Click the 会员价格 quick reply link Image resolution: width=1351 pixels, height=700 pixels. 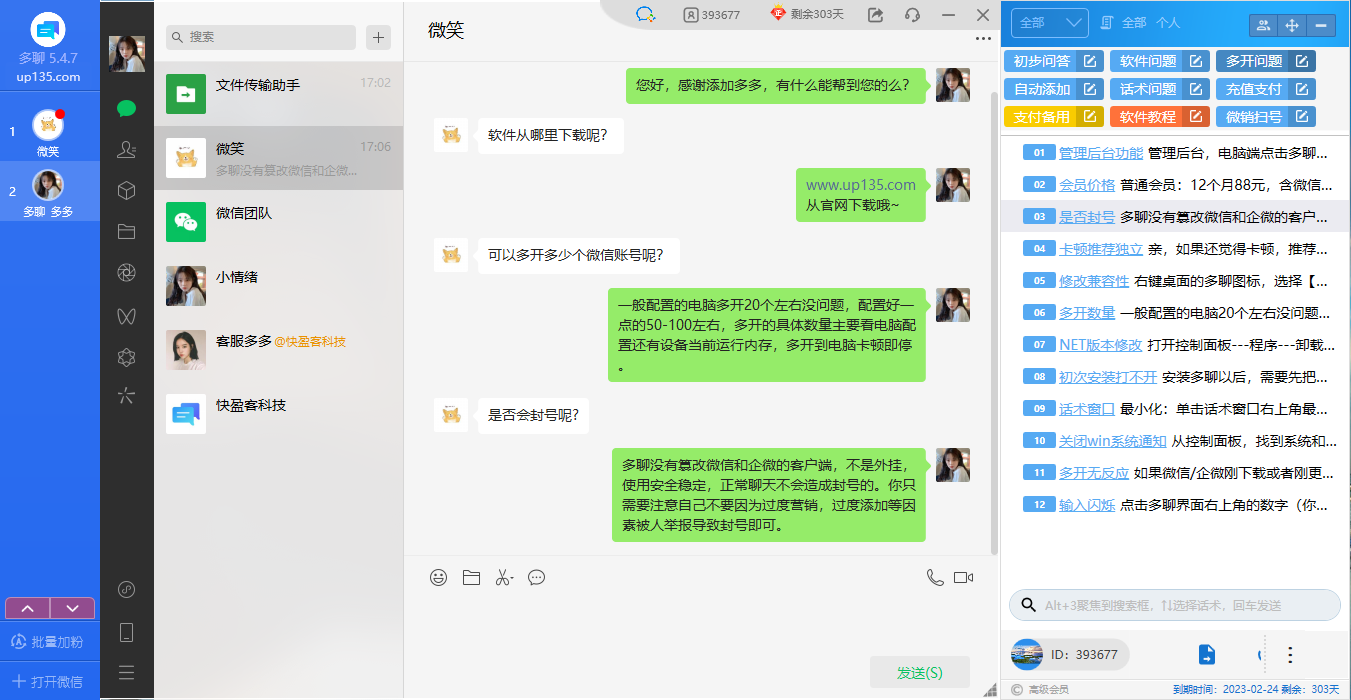pos(1086,185)
